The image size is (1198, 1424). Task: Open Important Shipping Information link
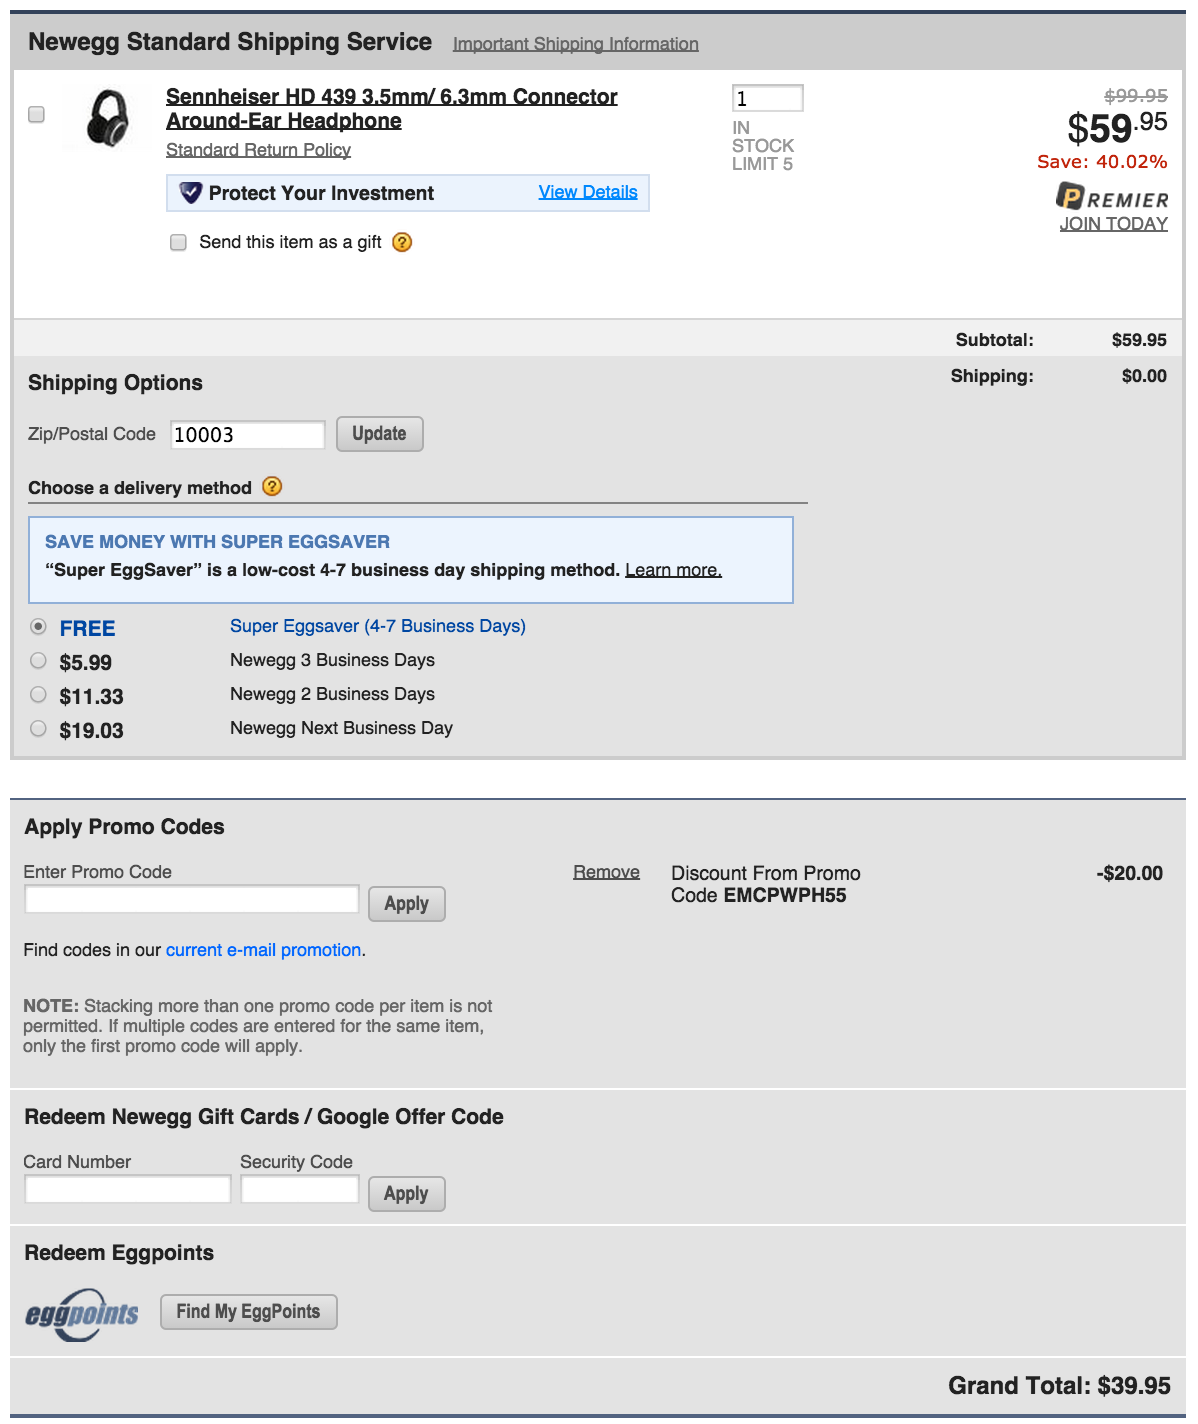point(575,44)
